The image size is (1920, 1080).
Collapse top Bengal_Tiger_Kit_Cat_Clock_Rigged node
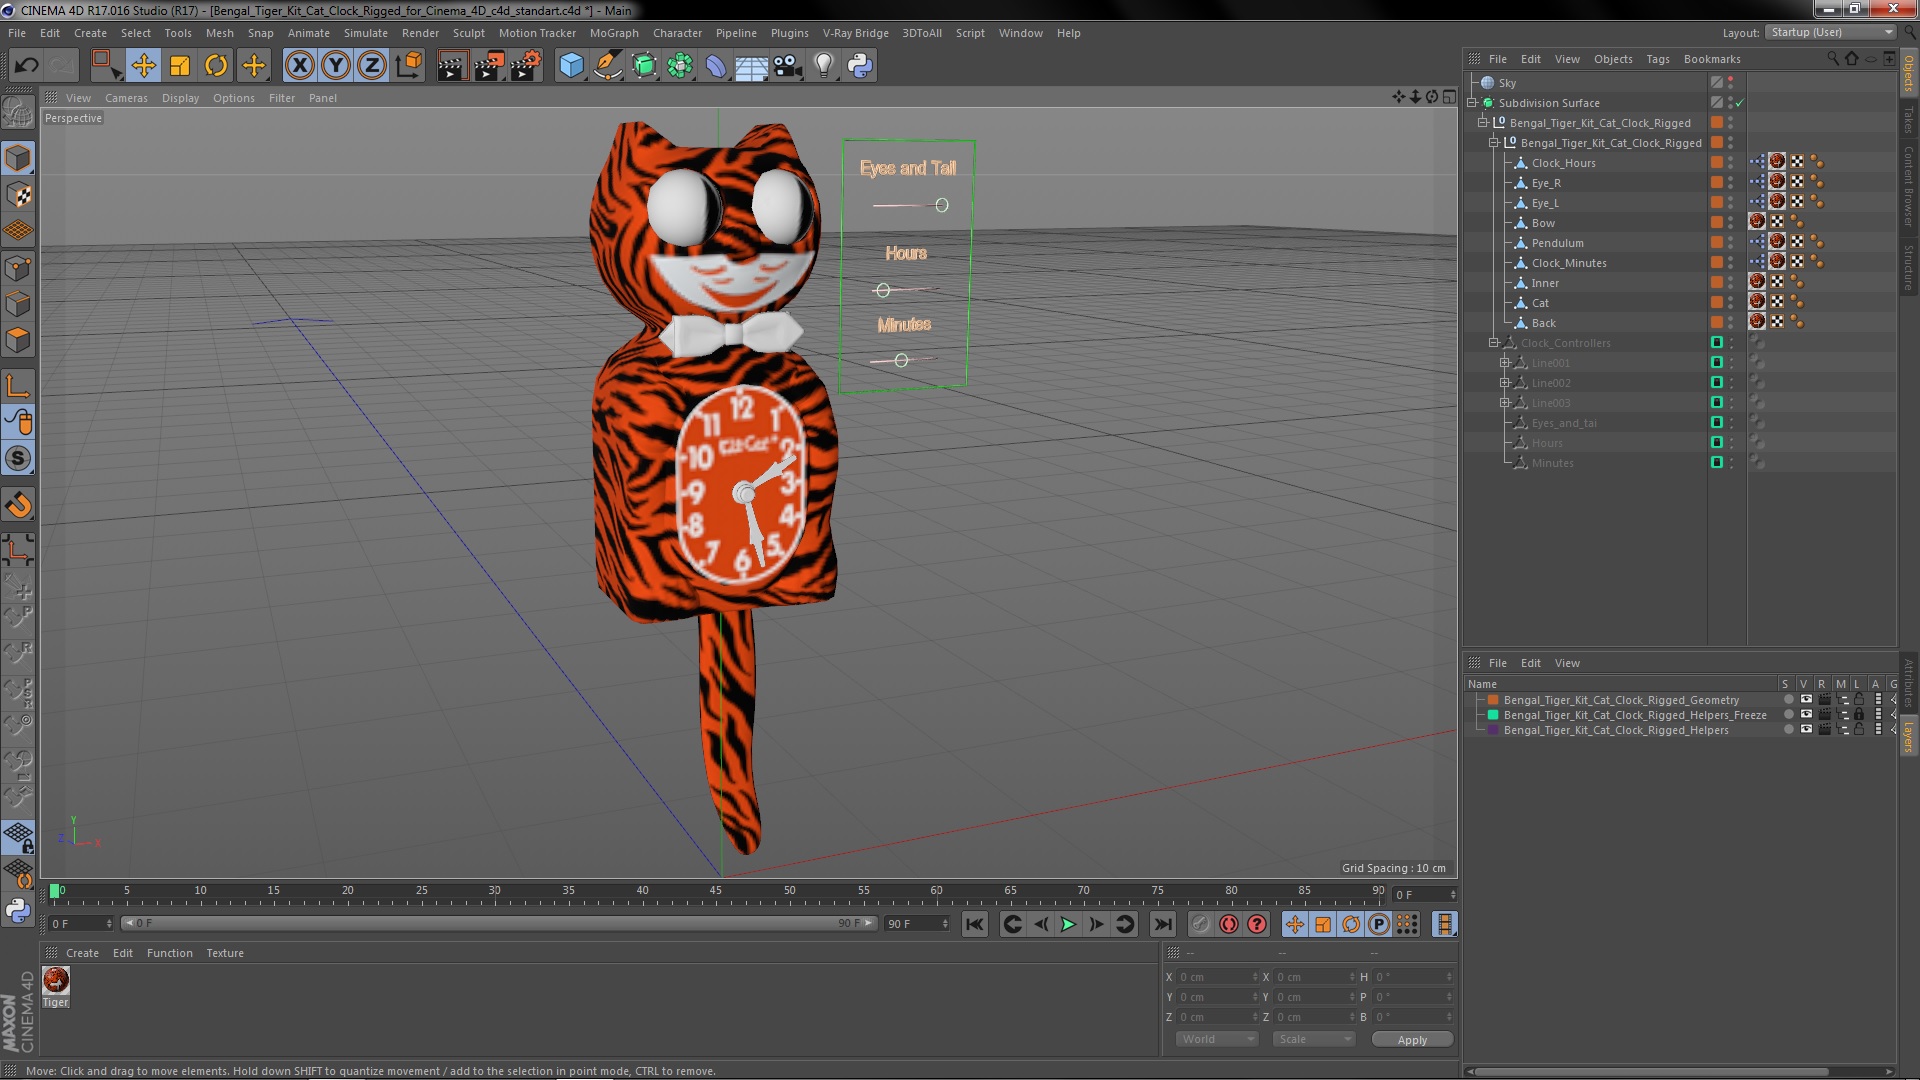coord(1483,123)
